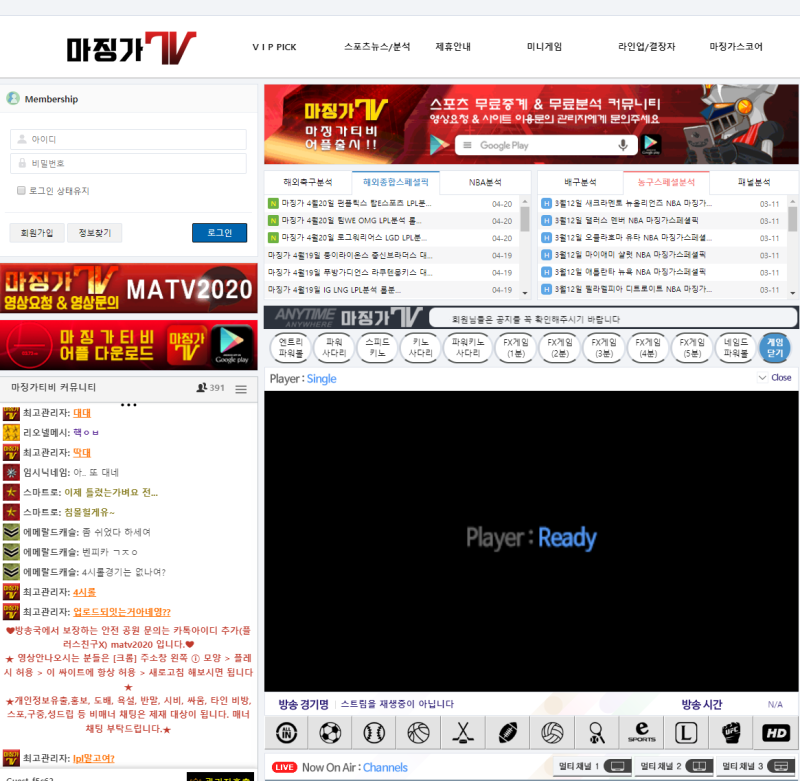Click the Google Play icon on top banner
This screenshot has height=781, width=800.
[651, 144]
